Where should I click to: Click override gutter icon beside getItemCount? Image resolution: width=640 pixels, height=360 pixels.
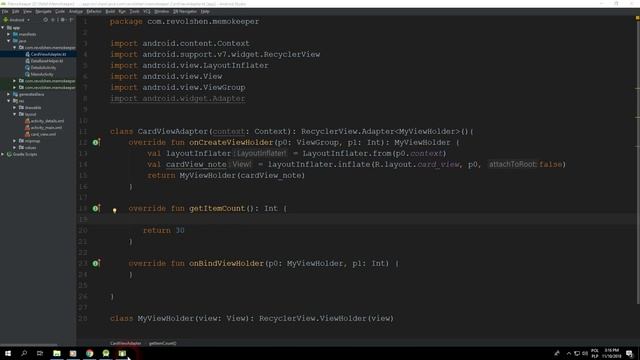(96, 209)
